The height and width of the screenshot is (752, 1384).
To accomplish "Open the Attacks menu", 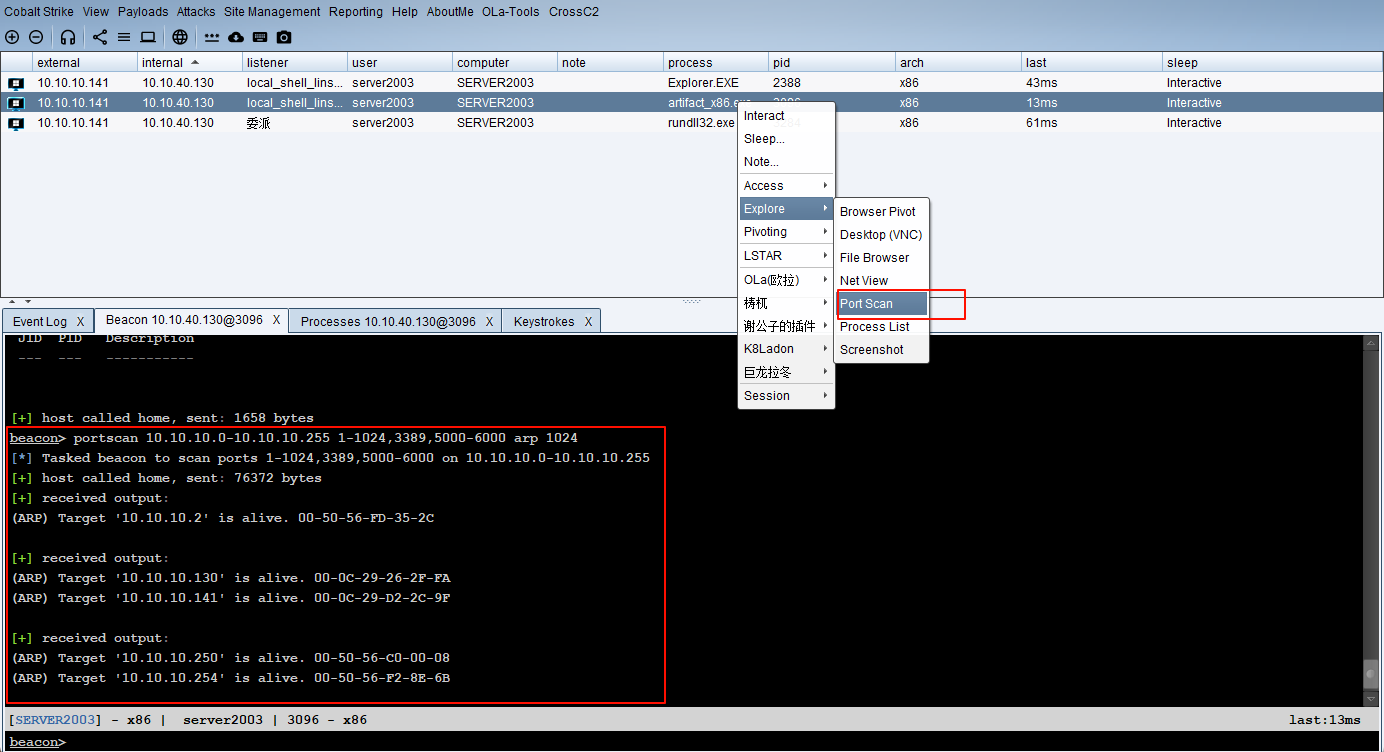I will [x=196, y=12].
